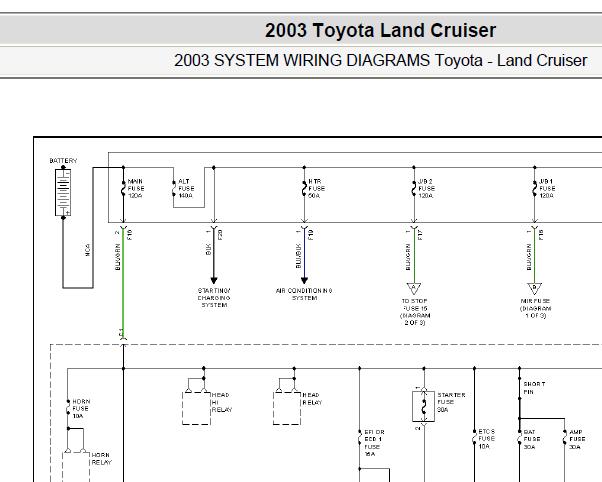The width and height of the screenshot is (602, 482).
Task: Click the Head Relay dashed box
Action: click(x=287, y=408)
